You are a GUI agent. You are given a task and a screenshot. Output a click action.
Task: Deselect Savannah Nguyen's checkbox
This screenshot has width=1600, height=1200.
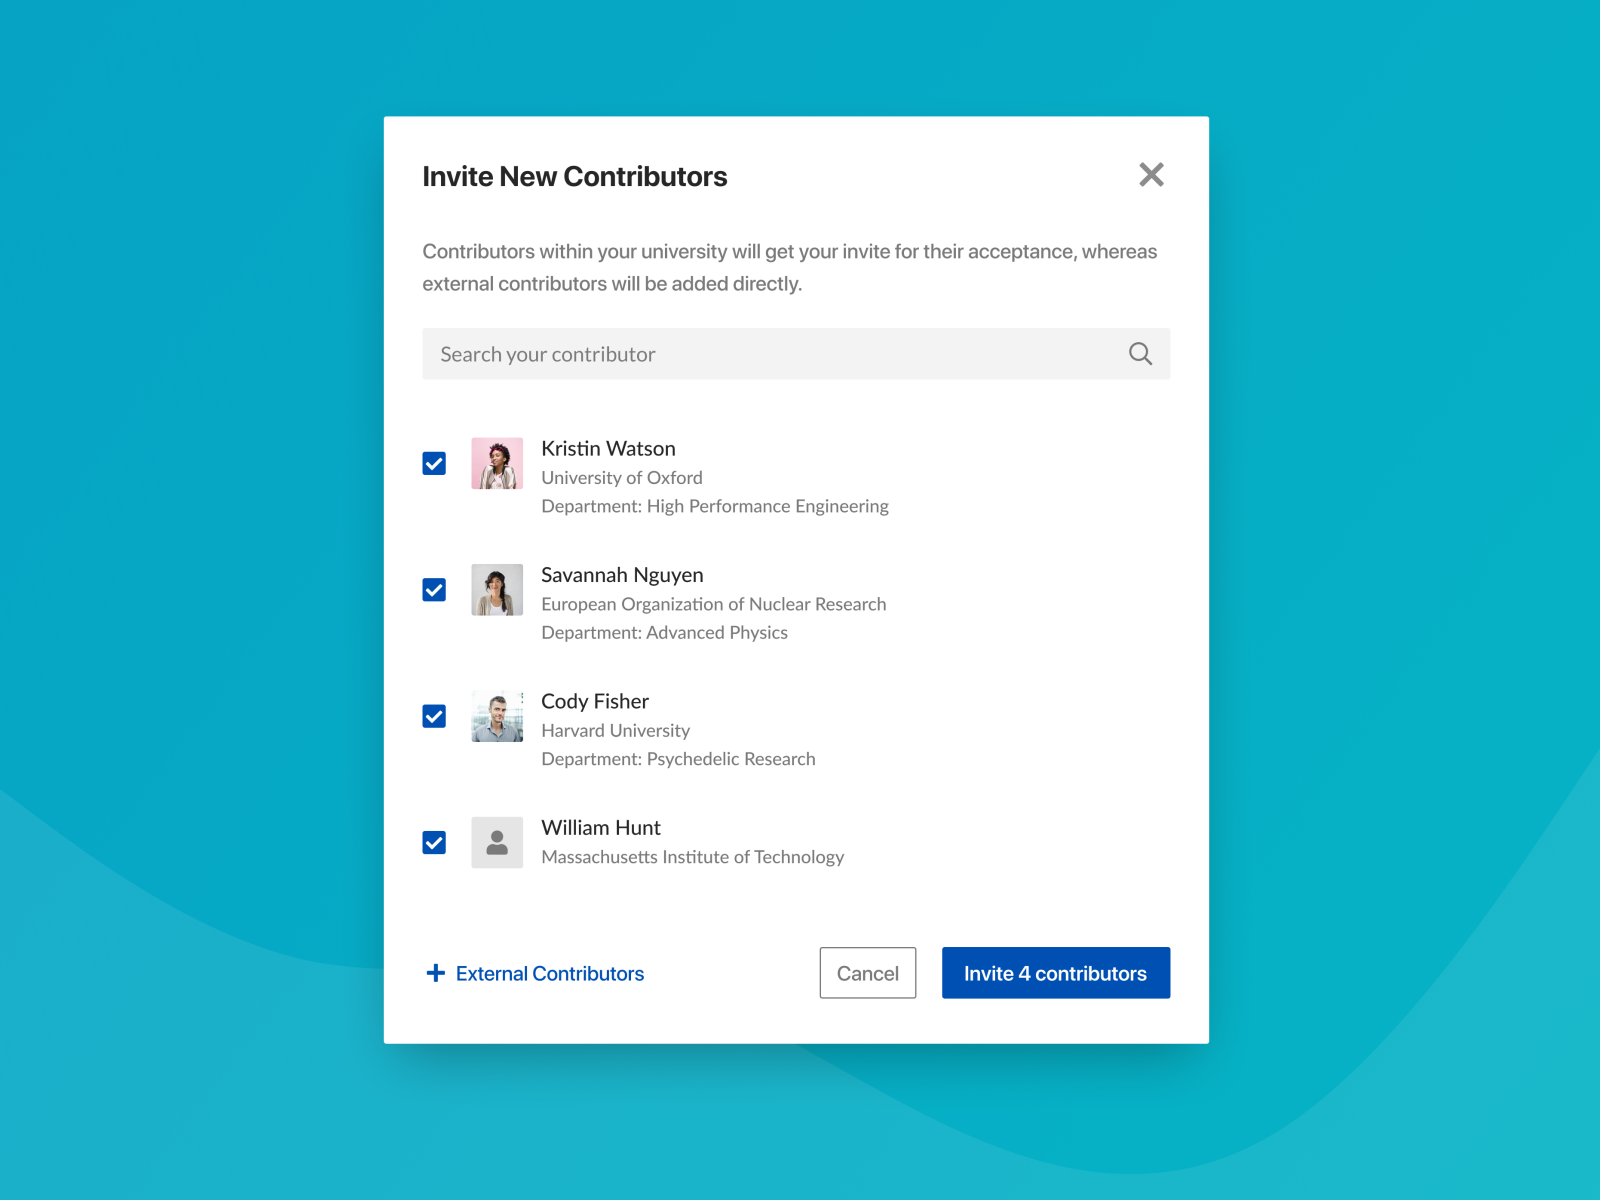tap(434, 590)
